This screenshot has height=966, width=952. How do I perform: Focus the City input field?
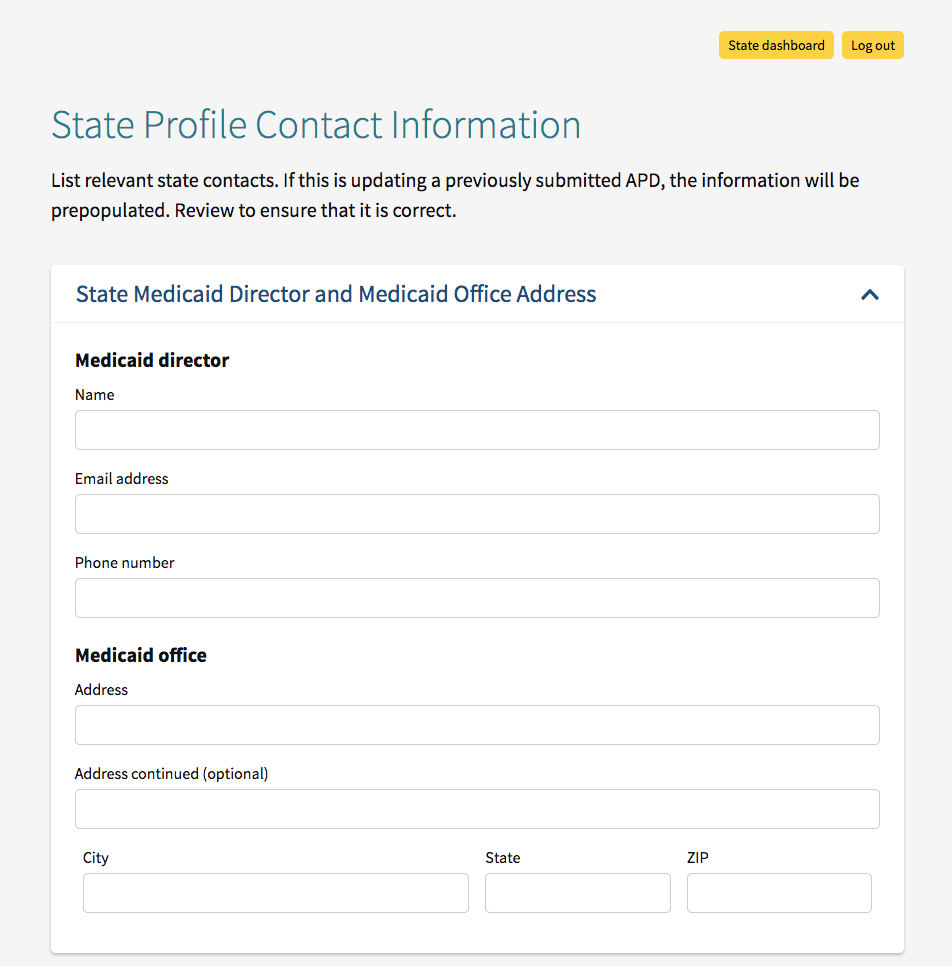(275, 892)
